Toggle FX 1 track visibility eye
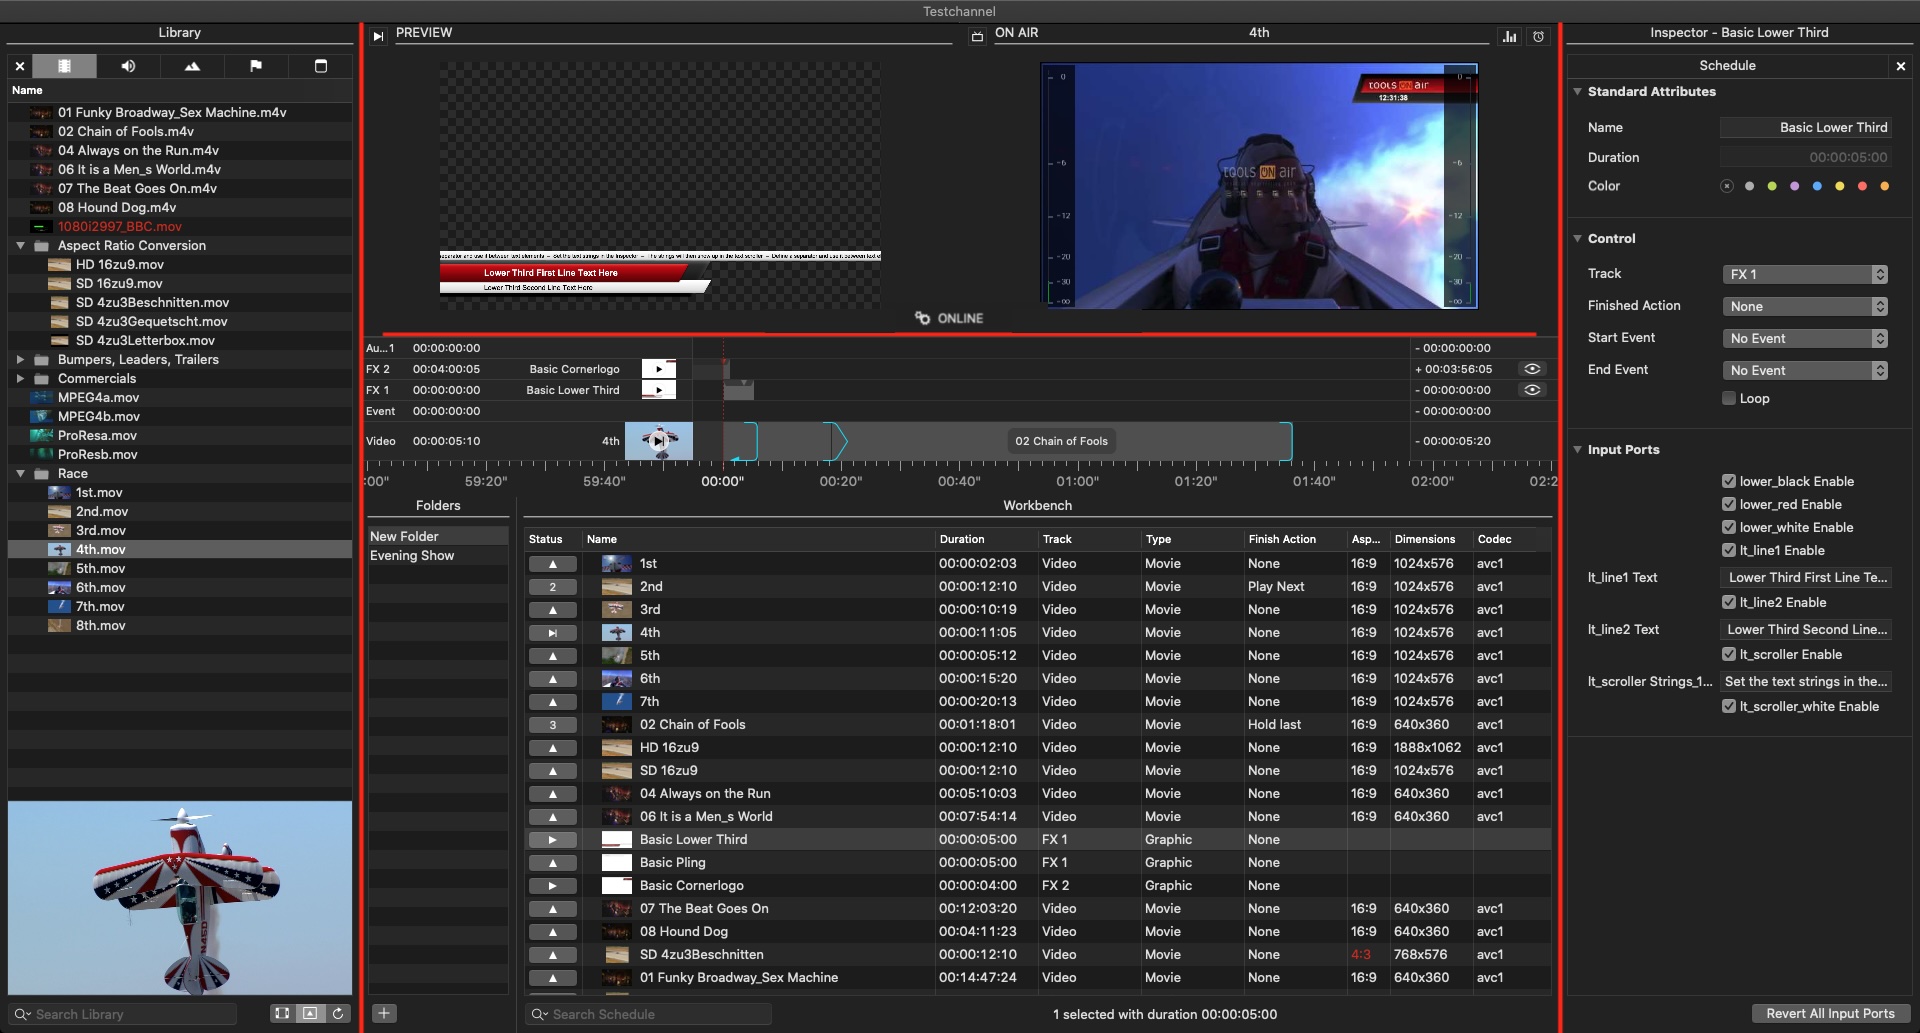The image size is (1920, 1033). coord(1531,390)
